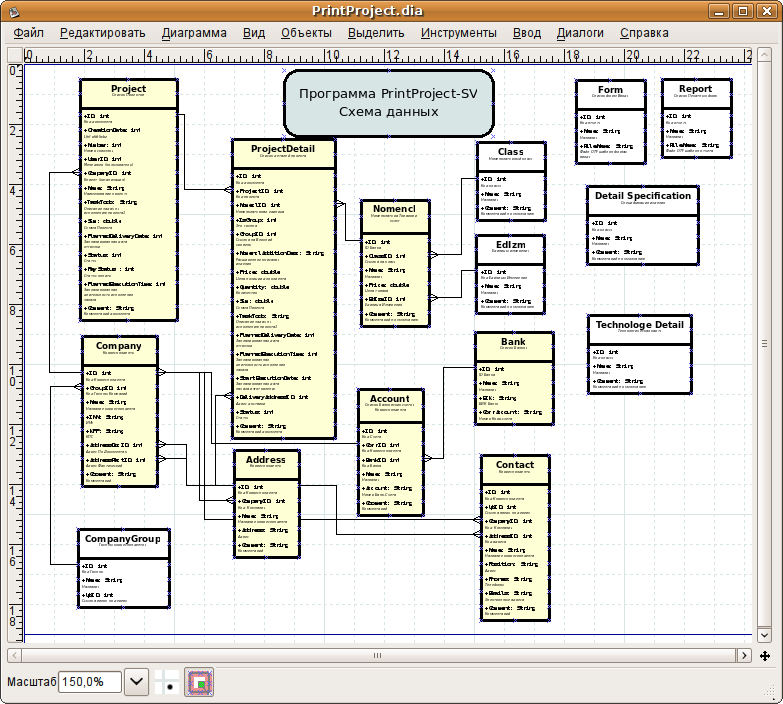The width and height of the screenshot is (783, 704).
Task: Select the Программа PrintProject-SV title box
Action: click(389, 103)
